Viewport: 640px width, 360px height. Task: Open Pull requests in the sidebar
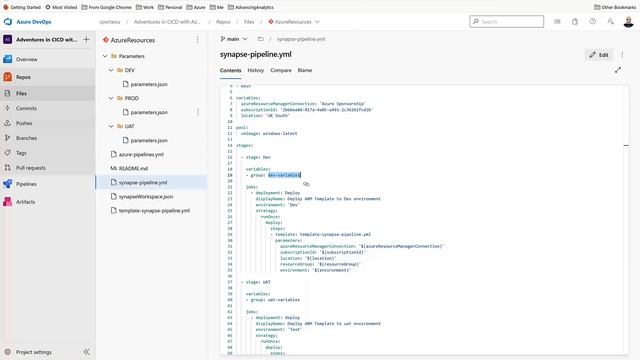tap(31, 168)
